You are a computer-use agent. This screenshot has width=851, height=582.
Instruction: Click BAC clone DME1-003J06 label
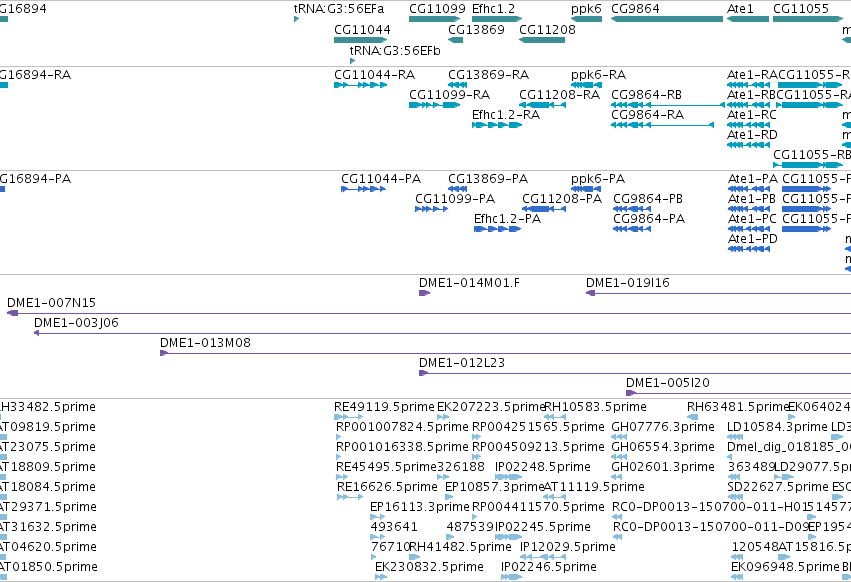(x=76, y=323)
